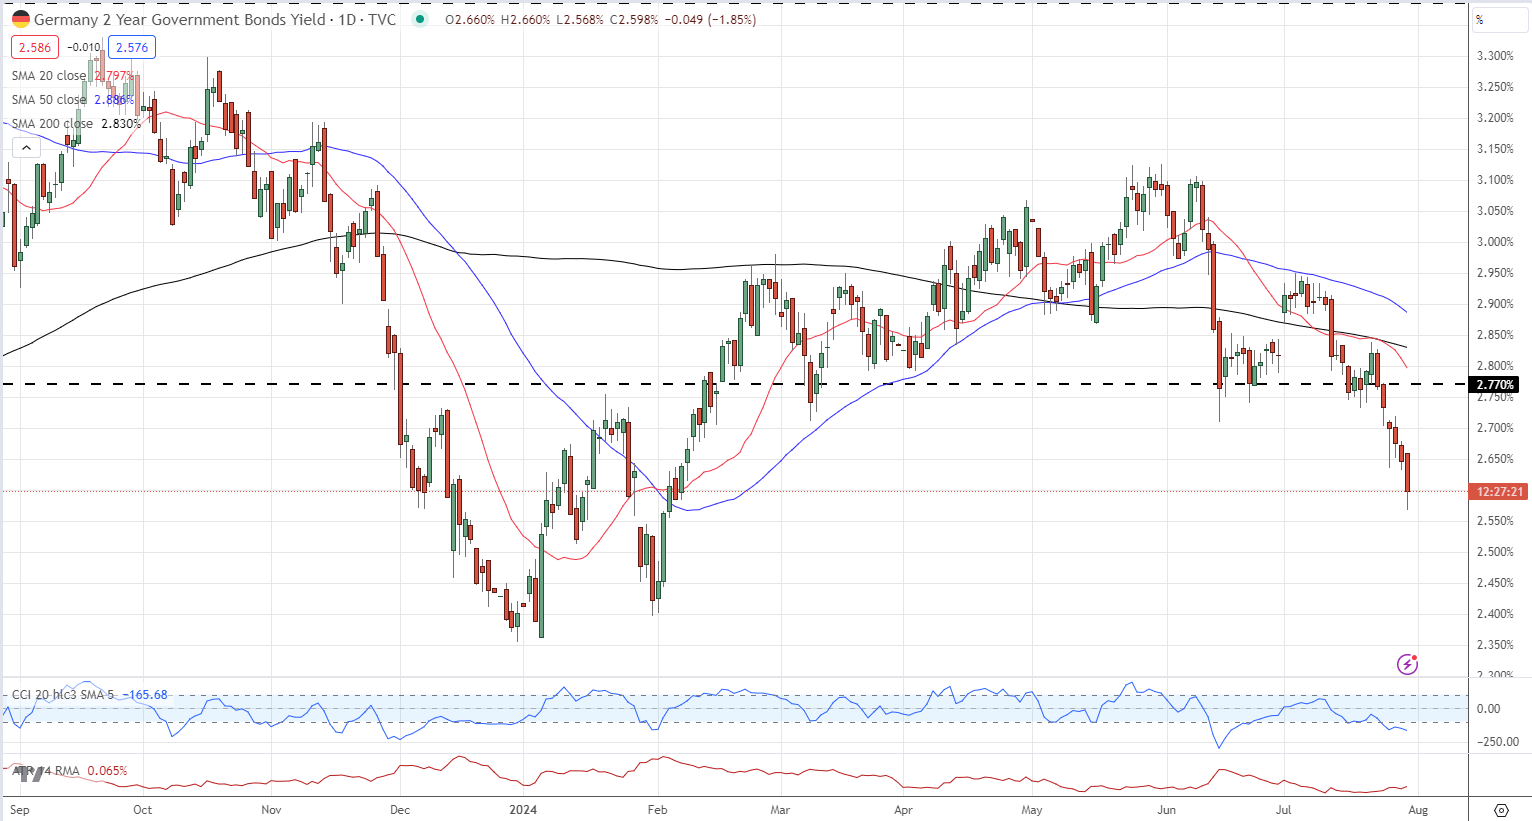The image size is (1532, 821).
Task: Click the green market status dot
Action: click(420, 19)
